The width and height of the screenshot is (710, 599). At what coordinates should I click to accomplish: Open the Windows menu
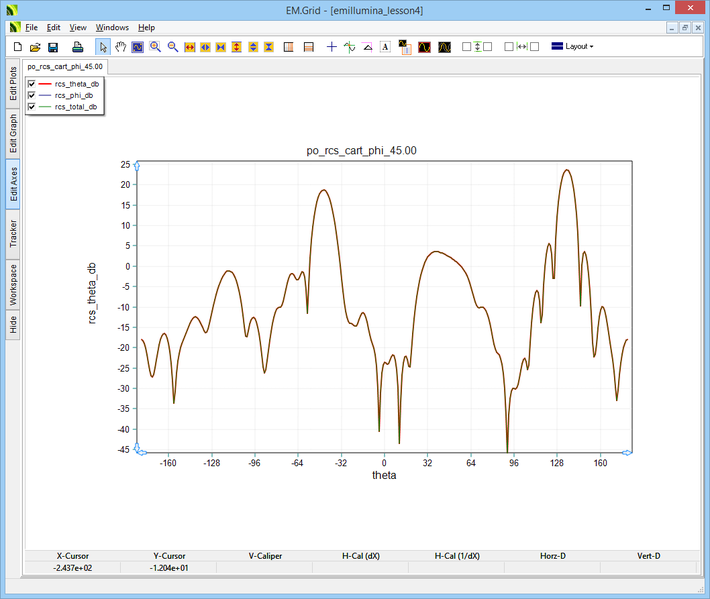(x=112, y=28)
